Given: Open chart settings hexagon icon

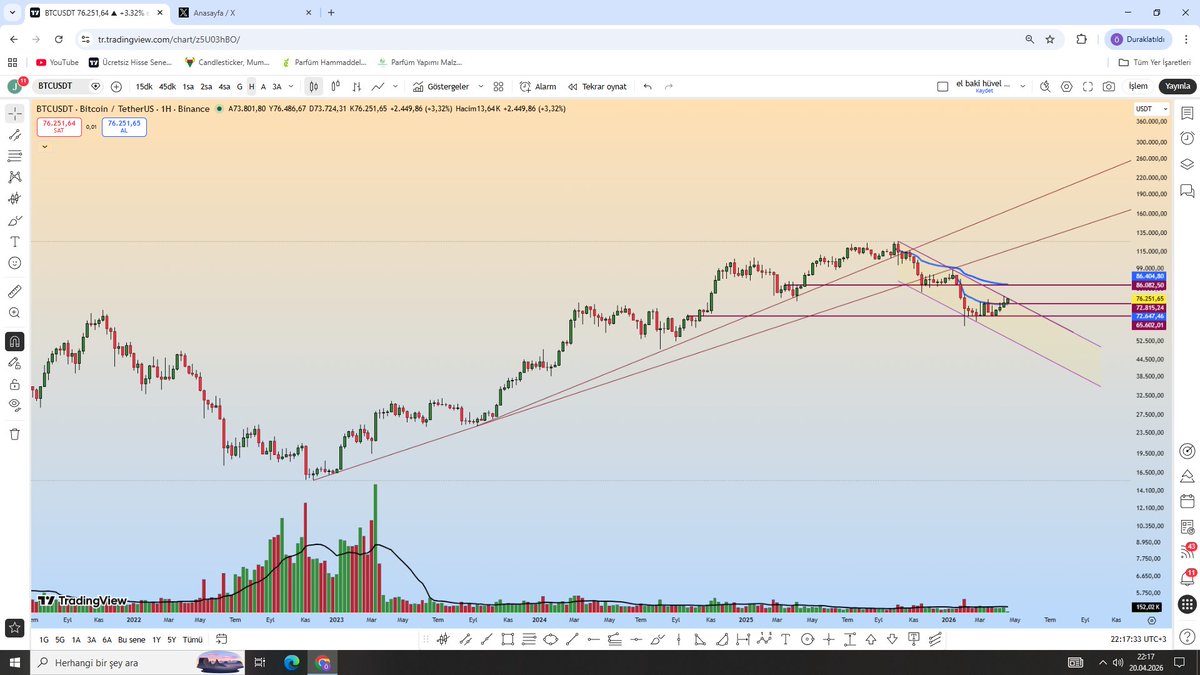Looking at the screenshot, I should (x=1066, y=87).
